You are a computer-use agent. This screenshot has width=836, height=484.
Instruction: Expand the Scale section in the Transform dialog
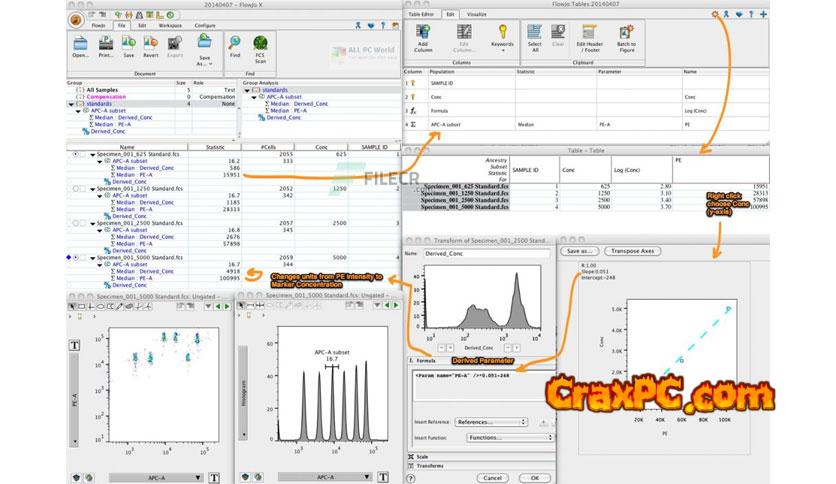(410, 456)
